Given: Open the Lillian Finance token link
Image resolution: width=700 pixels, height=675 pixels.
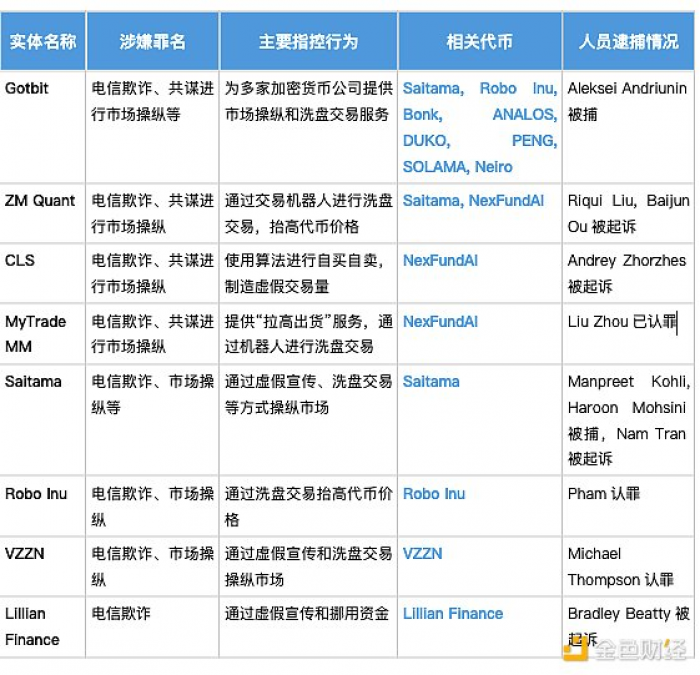Looking at the screenshot, I should (x=453, y=613).
